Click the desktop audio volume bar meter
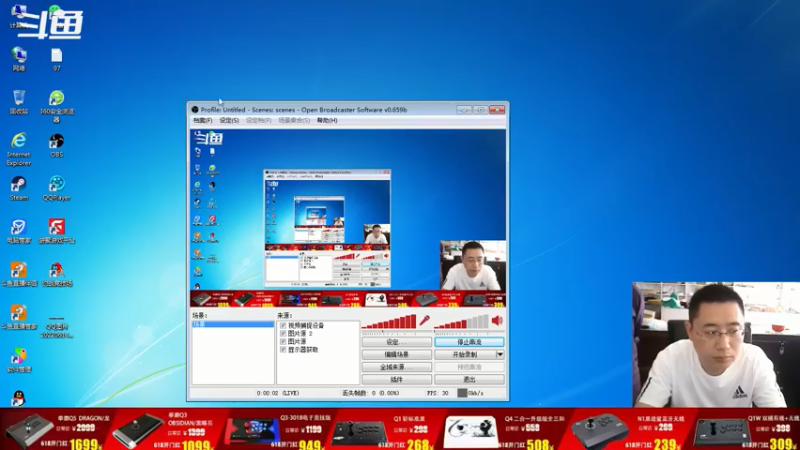Image resolution: width=800 pixels, height=450 pixels. tap(461, 321)
